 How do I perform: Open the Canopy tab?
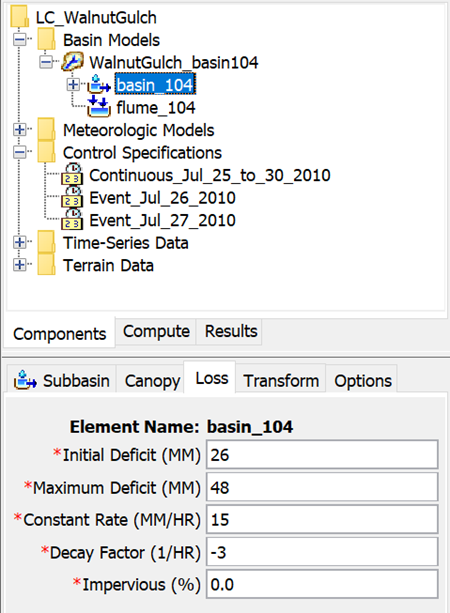click(152, 380)
